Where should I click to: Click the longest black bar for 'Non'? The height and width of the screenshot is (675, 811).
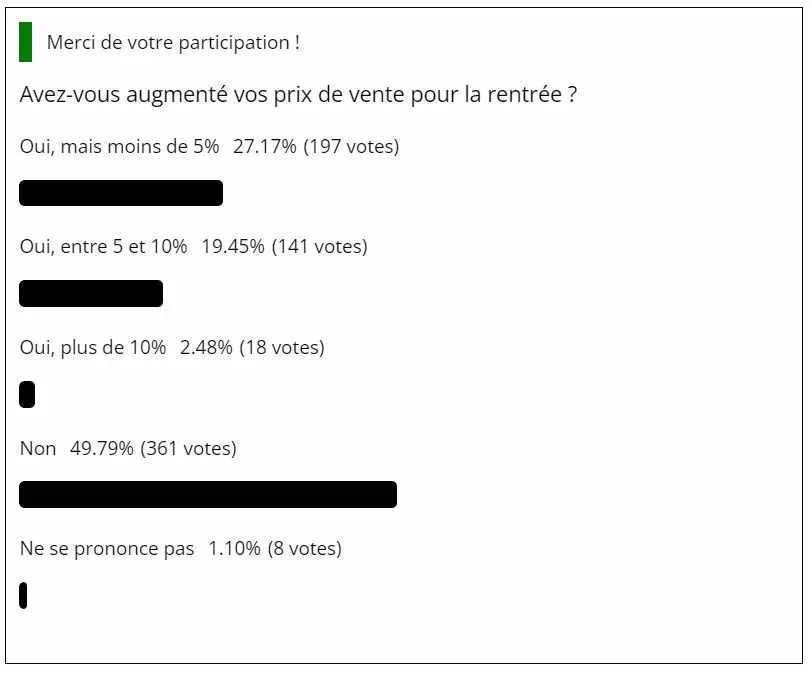coord(208,494)
